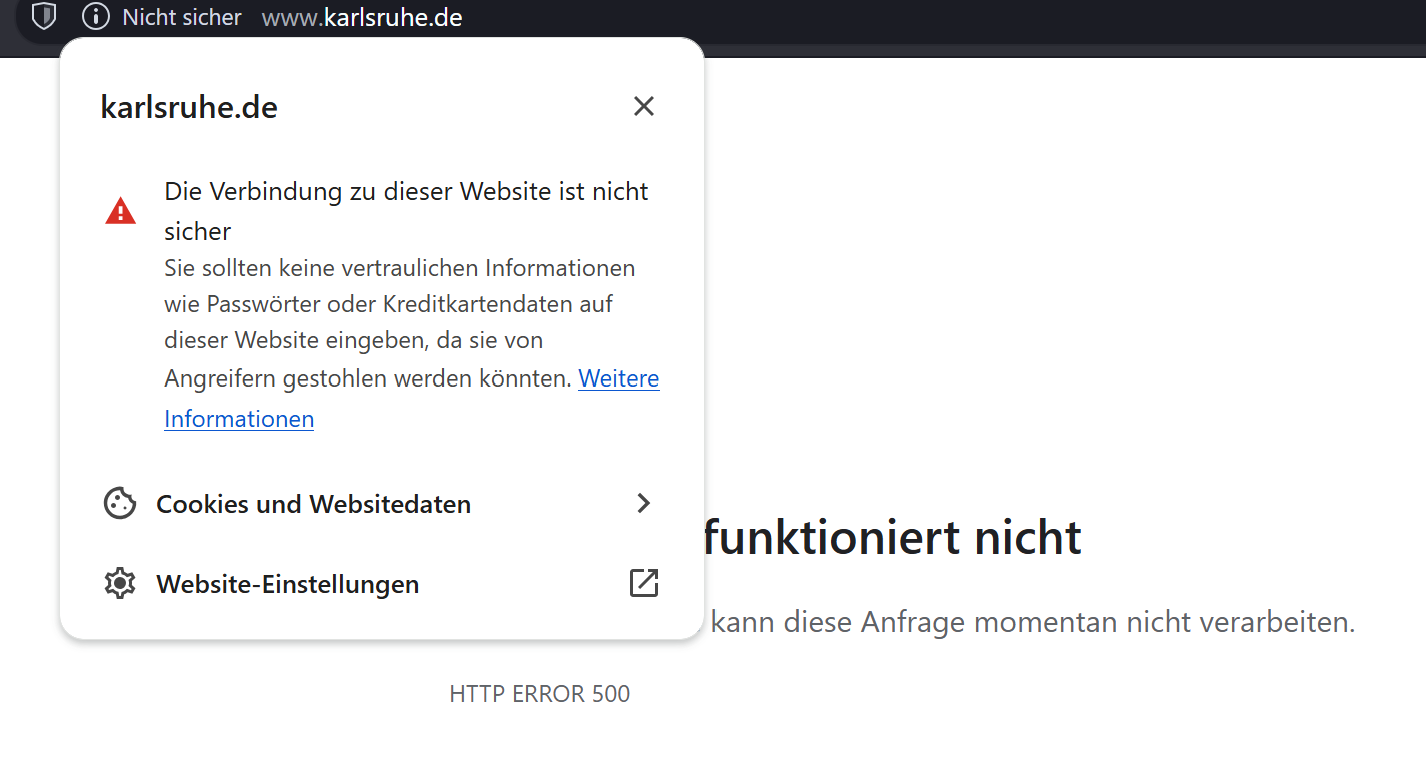Image resolution: width=1426 pixels, height=764 pixels.
Task: Expand the Cookies und Websitedaten chevron arrow
Action: click(x=643, y=503)
